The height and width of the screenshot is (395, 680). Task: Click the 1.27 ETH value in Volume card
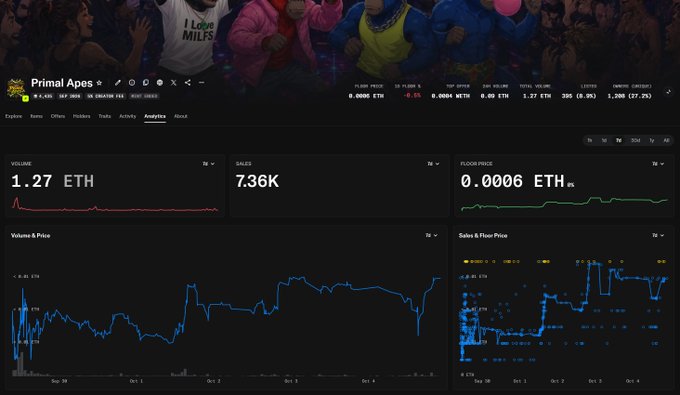(52, 181)
